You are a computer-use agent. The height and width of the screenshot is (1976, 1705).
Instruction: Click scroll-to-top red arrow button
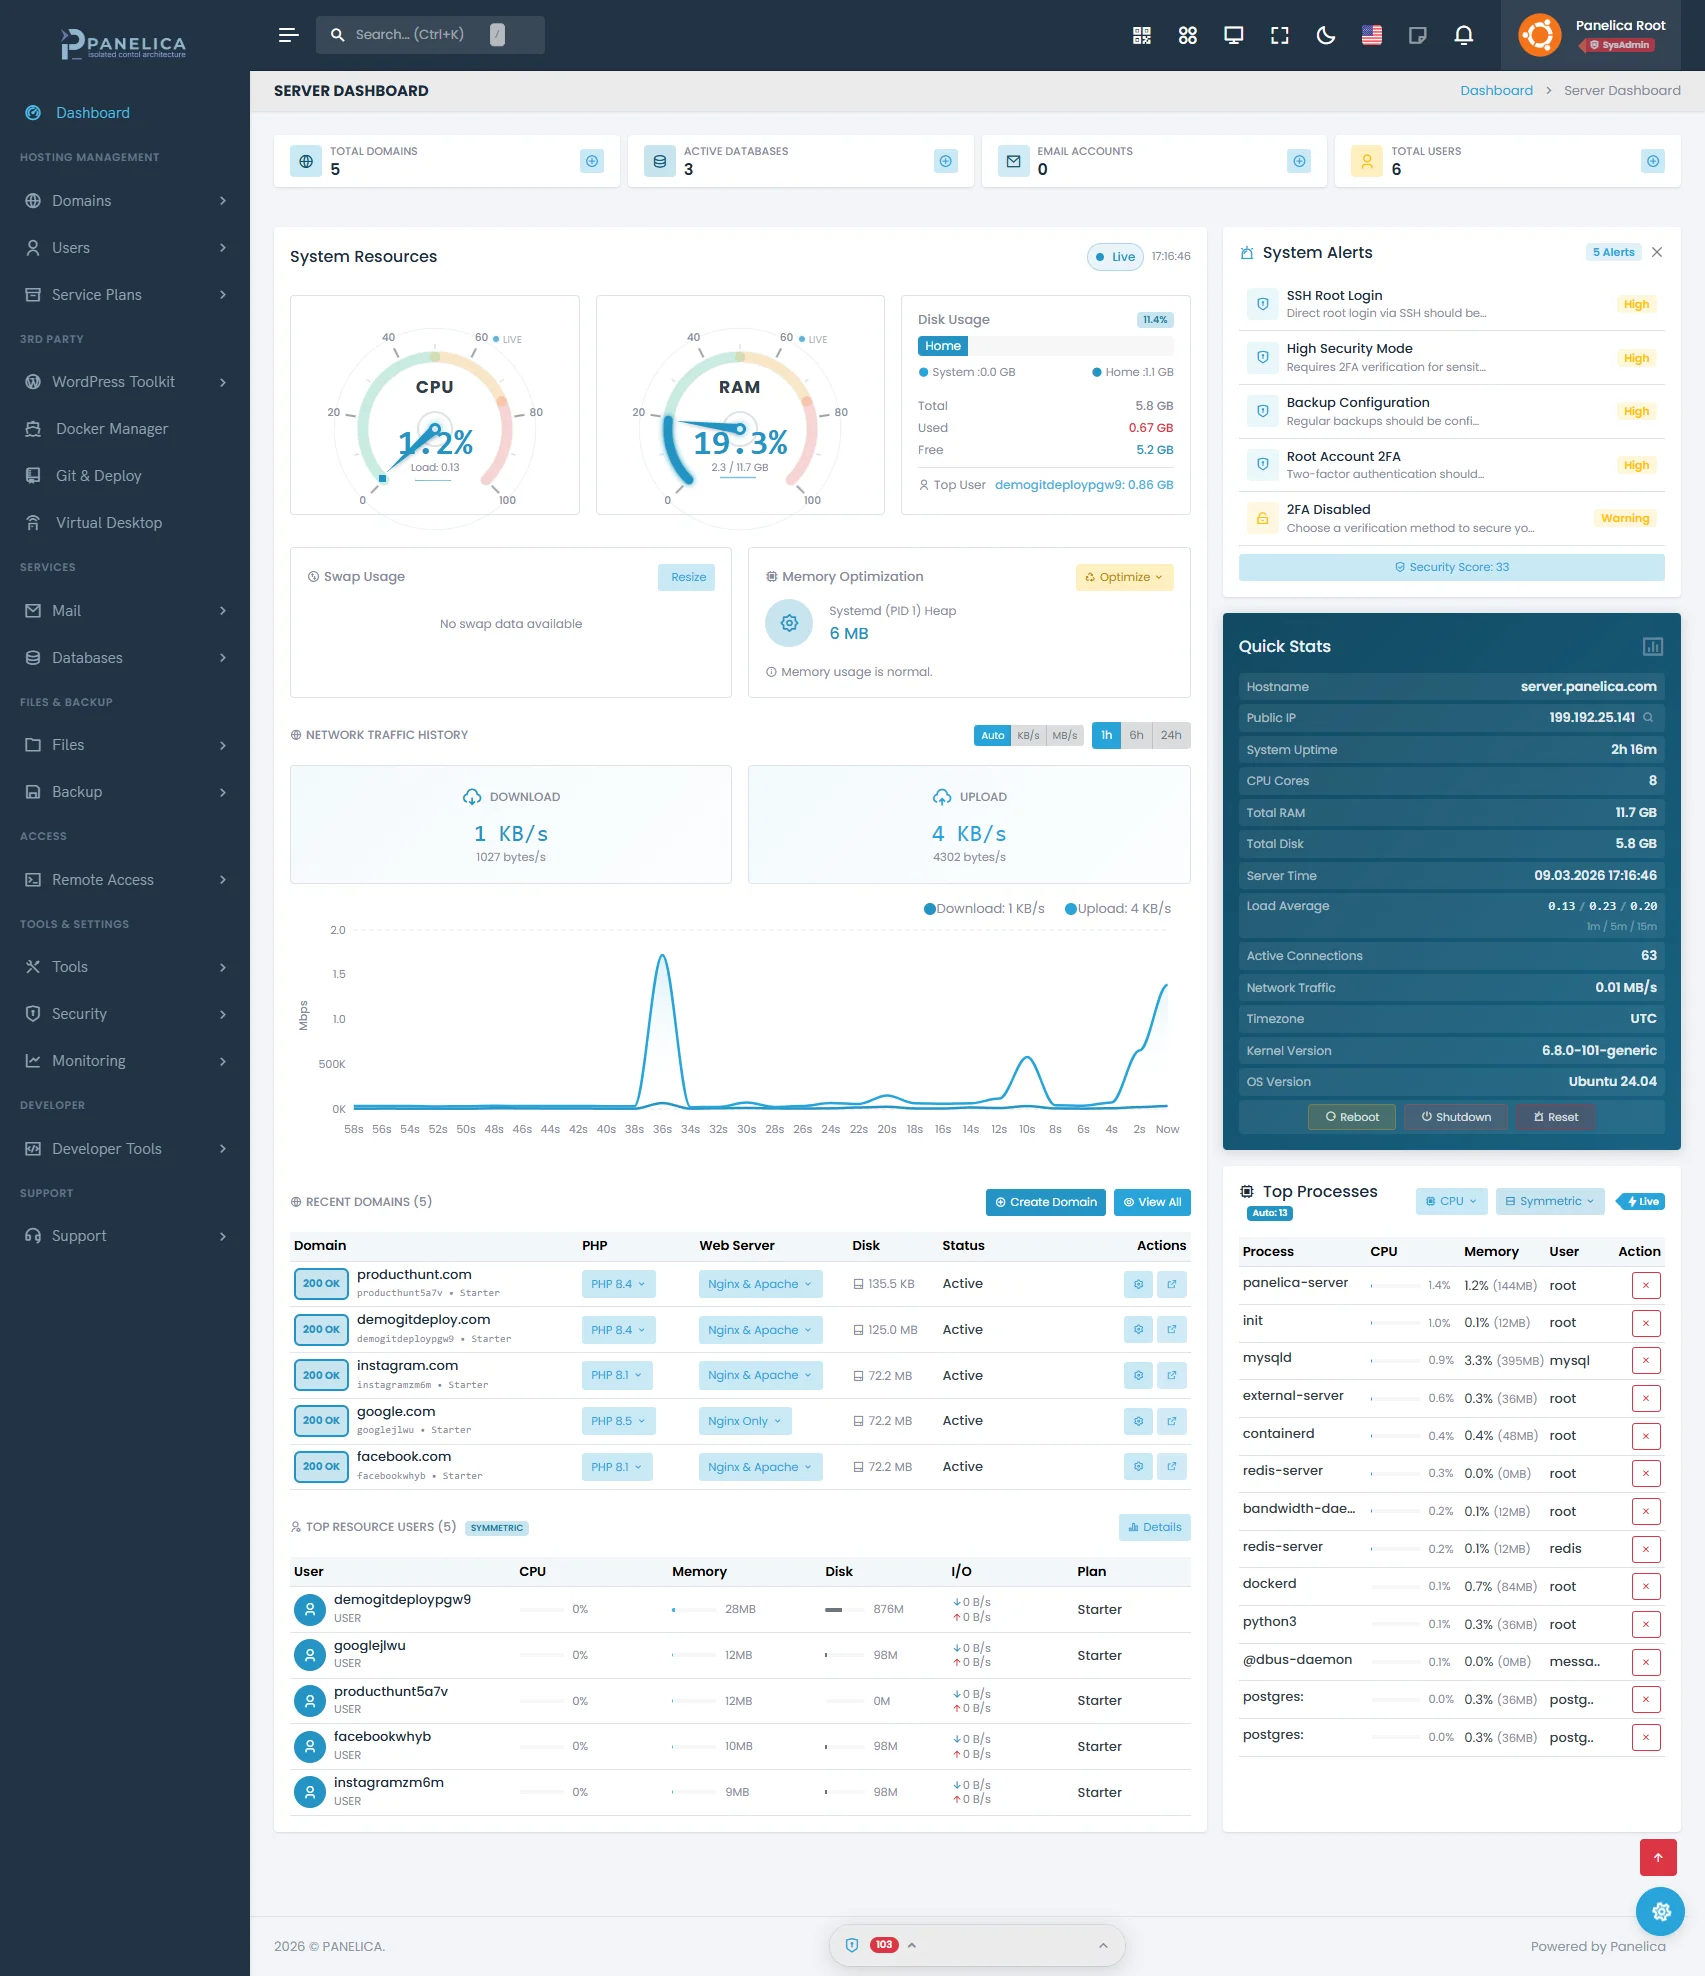click(x=1657, y=1857)
